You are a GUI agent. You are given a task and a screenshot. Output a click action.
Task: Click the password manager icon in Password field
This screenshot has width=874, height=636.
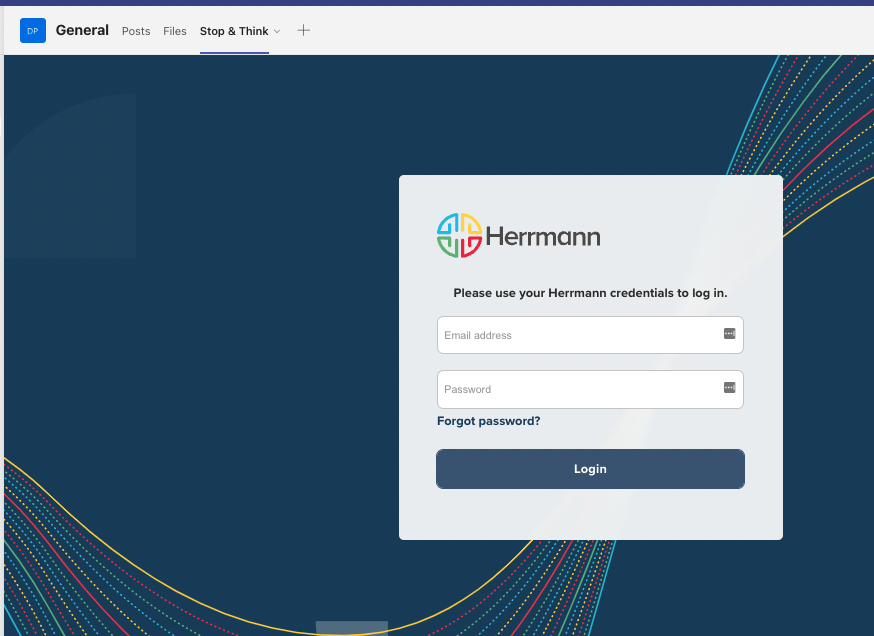729,387
